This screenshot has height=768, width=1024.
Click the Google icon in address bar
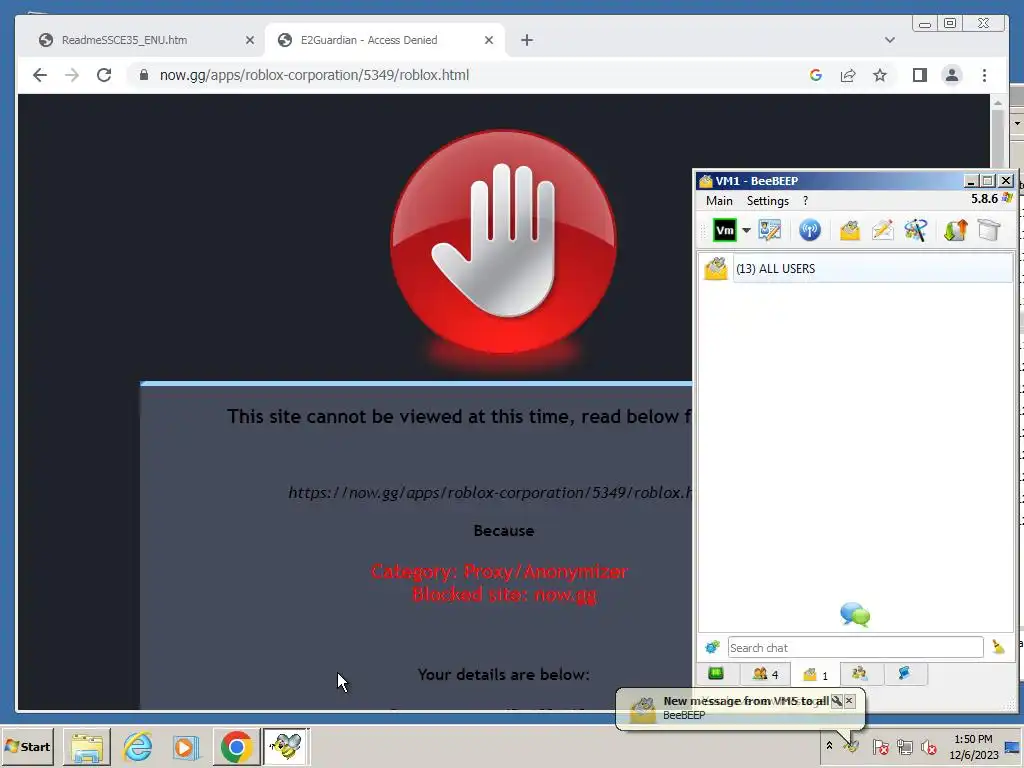(815, 75)
